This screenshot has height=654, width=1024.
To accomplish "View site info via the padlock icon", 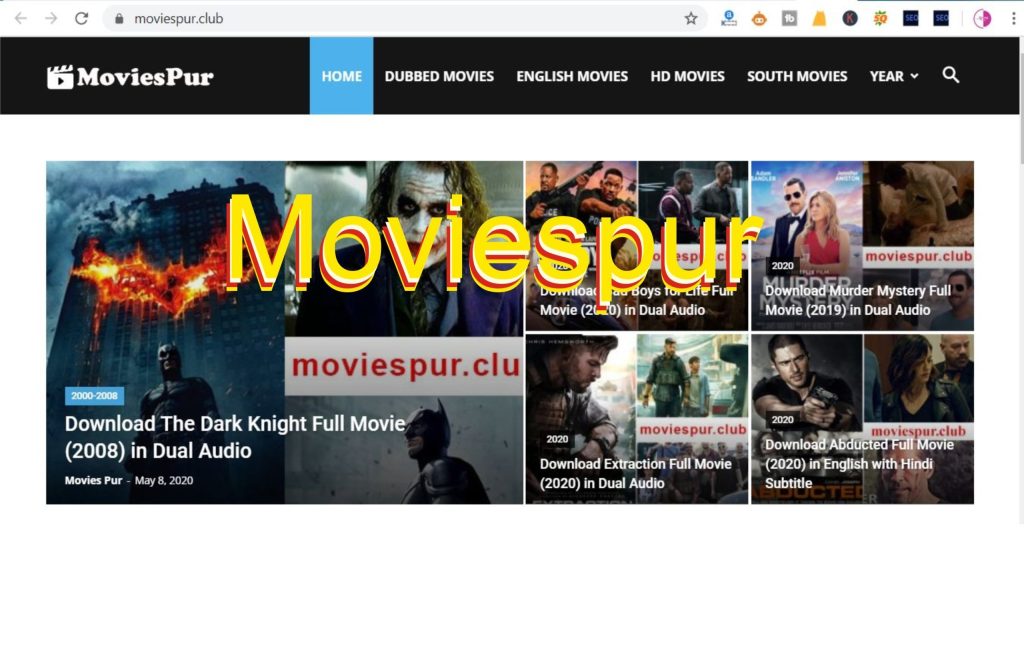I will point(119,19).
